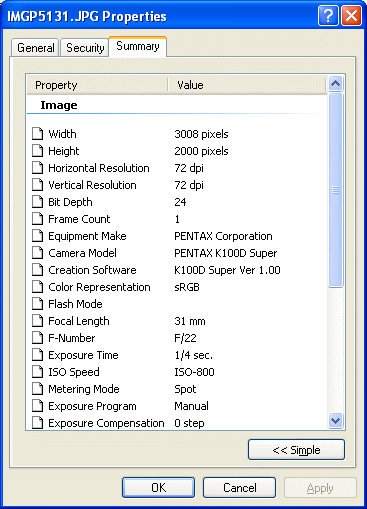Click the 'Manual' exposure program value
Image resolution: width=367 pixels, height=509 pixels.
pyautogui.click(x=191, y=406)
